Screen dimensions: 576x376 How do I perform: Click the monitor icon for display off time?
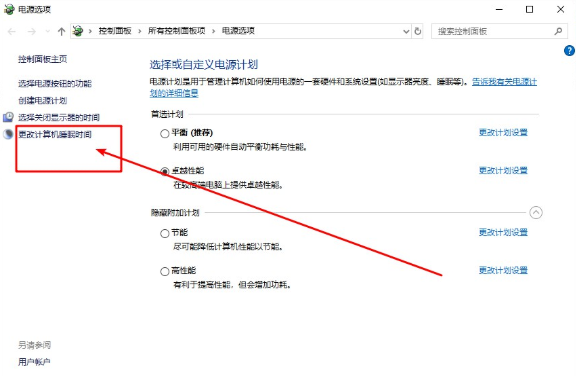coord(8,117)
